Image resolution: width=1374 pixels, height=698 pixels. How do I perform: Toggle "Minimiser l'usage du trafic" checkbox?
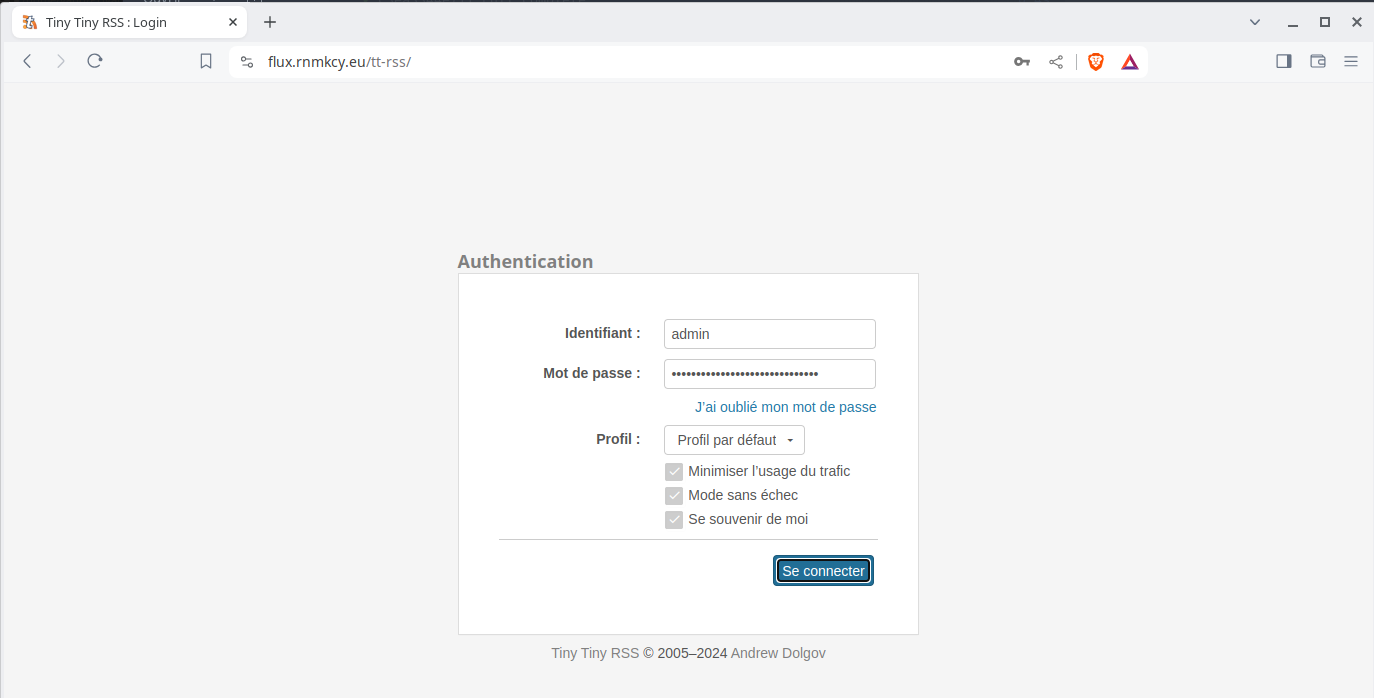(674, 472)
